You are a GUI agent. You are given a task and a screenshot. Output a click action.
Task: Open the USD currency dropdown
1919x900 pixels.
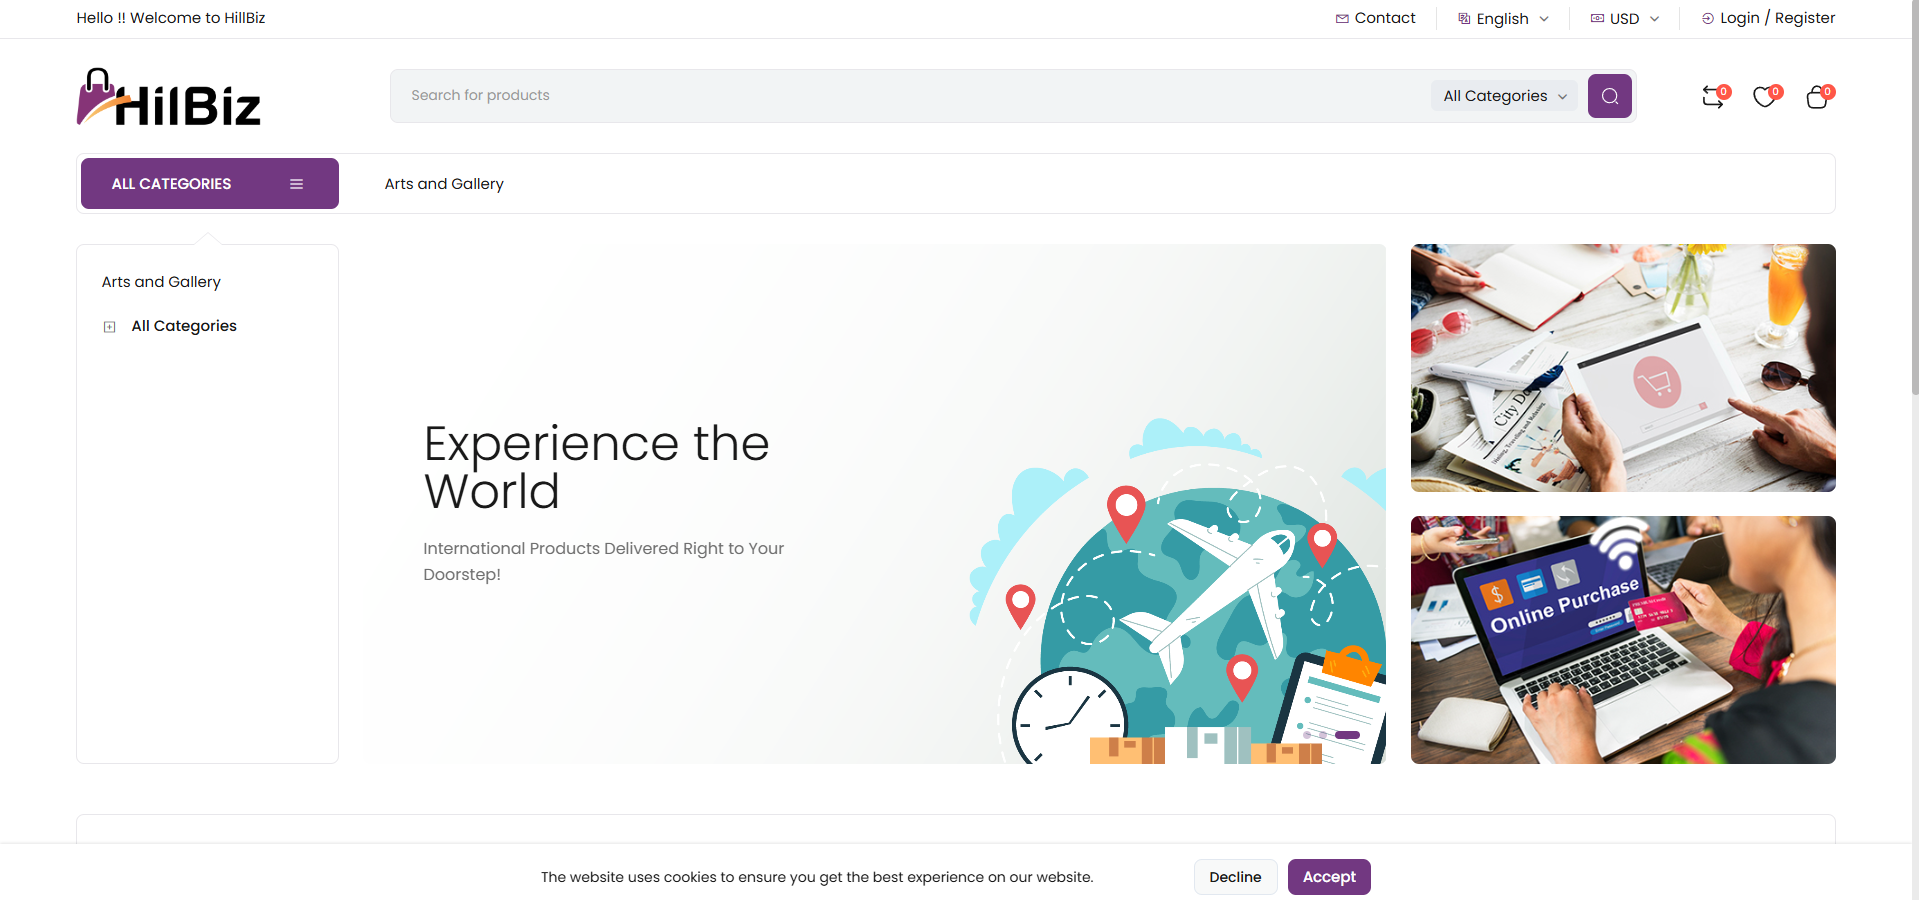click(x=1625, y=19)
